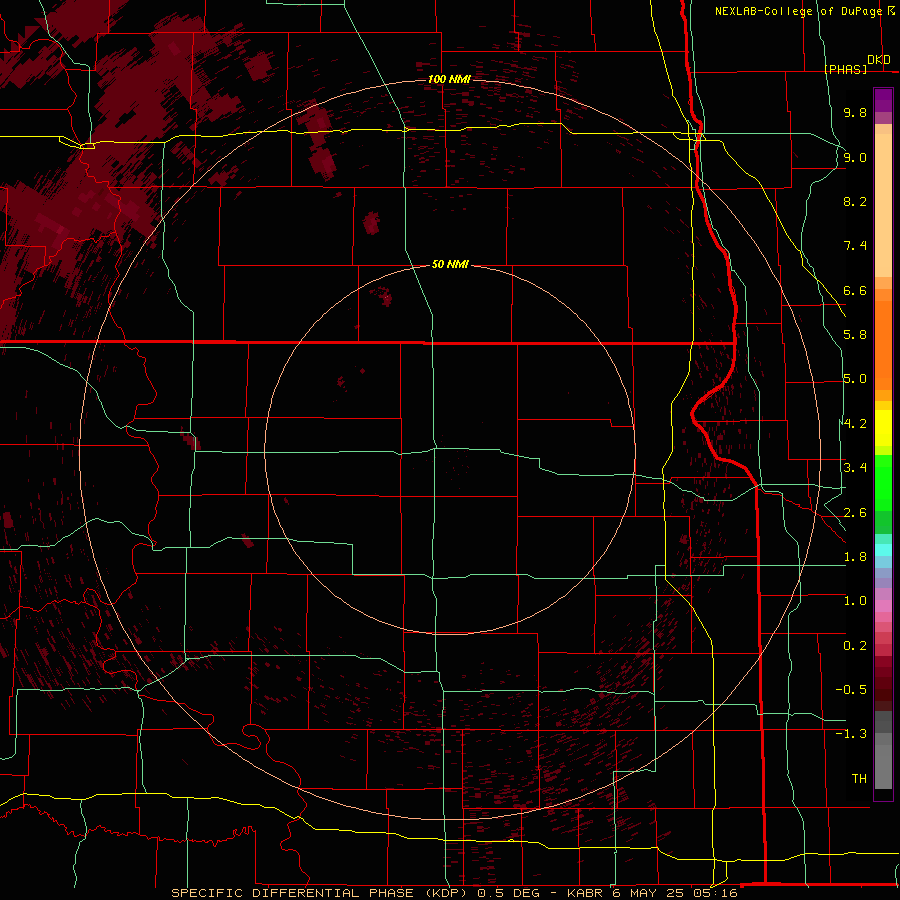Pick the purple segment of the color bar
Screen dimensions: 900x900
pyautogui.click(x=883, y=101)
